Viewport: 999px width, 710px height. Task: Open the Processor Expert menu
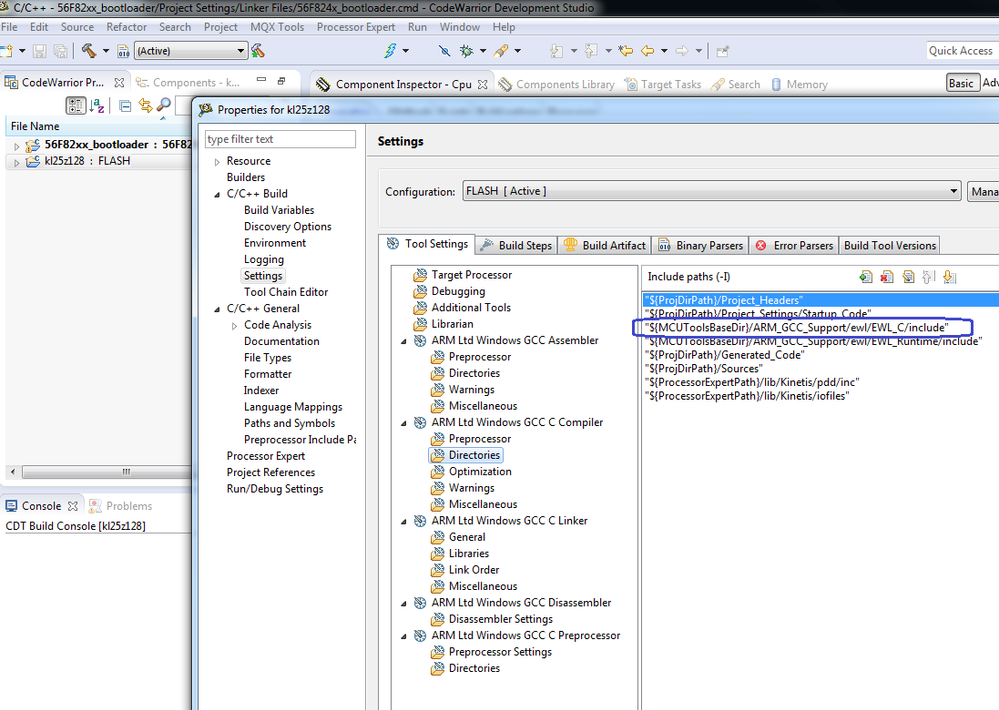[356, 27]
